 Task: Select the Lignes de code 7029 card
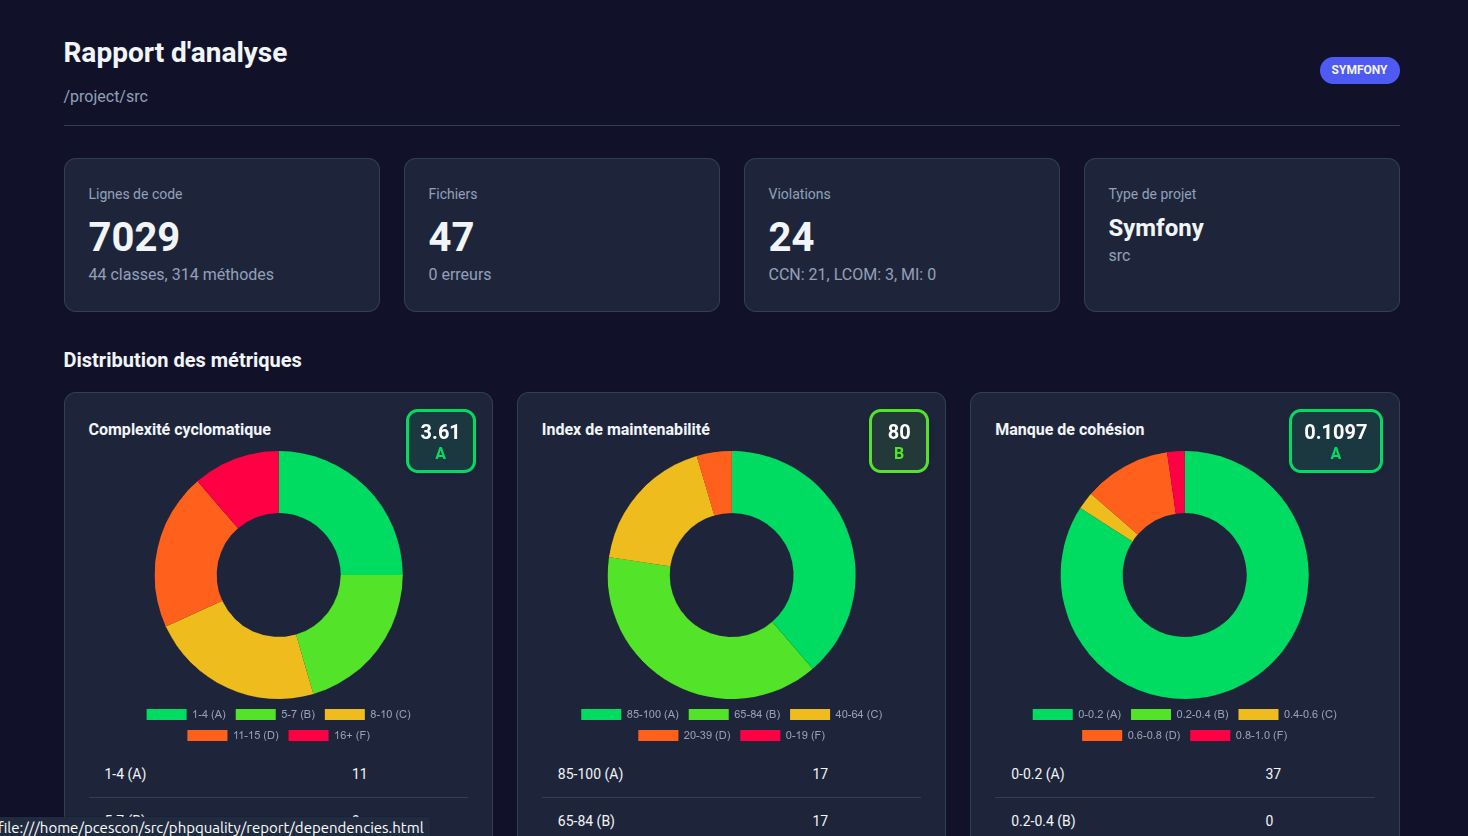(x=221, y=235)
